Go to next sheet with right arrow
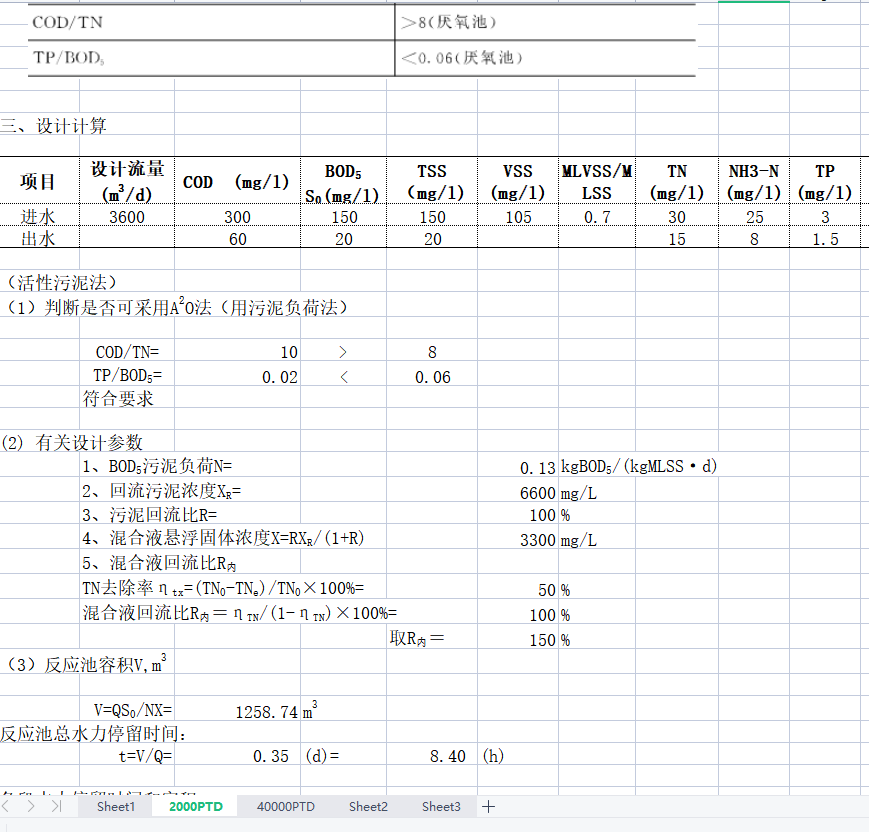Screen dimensions: 869x832 tap(31, 806)
